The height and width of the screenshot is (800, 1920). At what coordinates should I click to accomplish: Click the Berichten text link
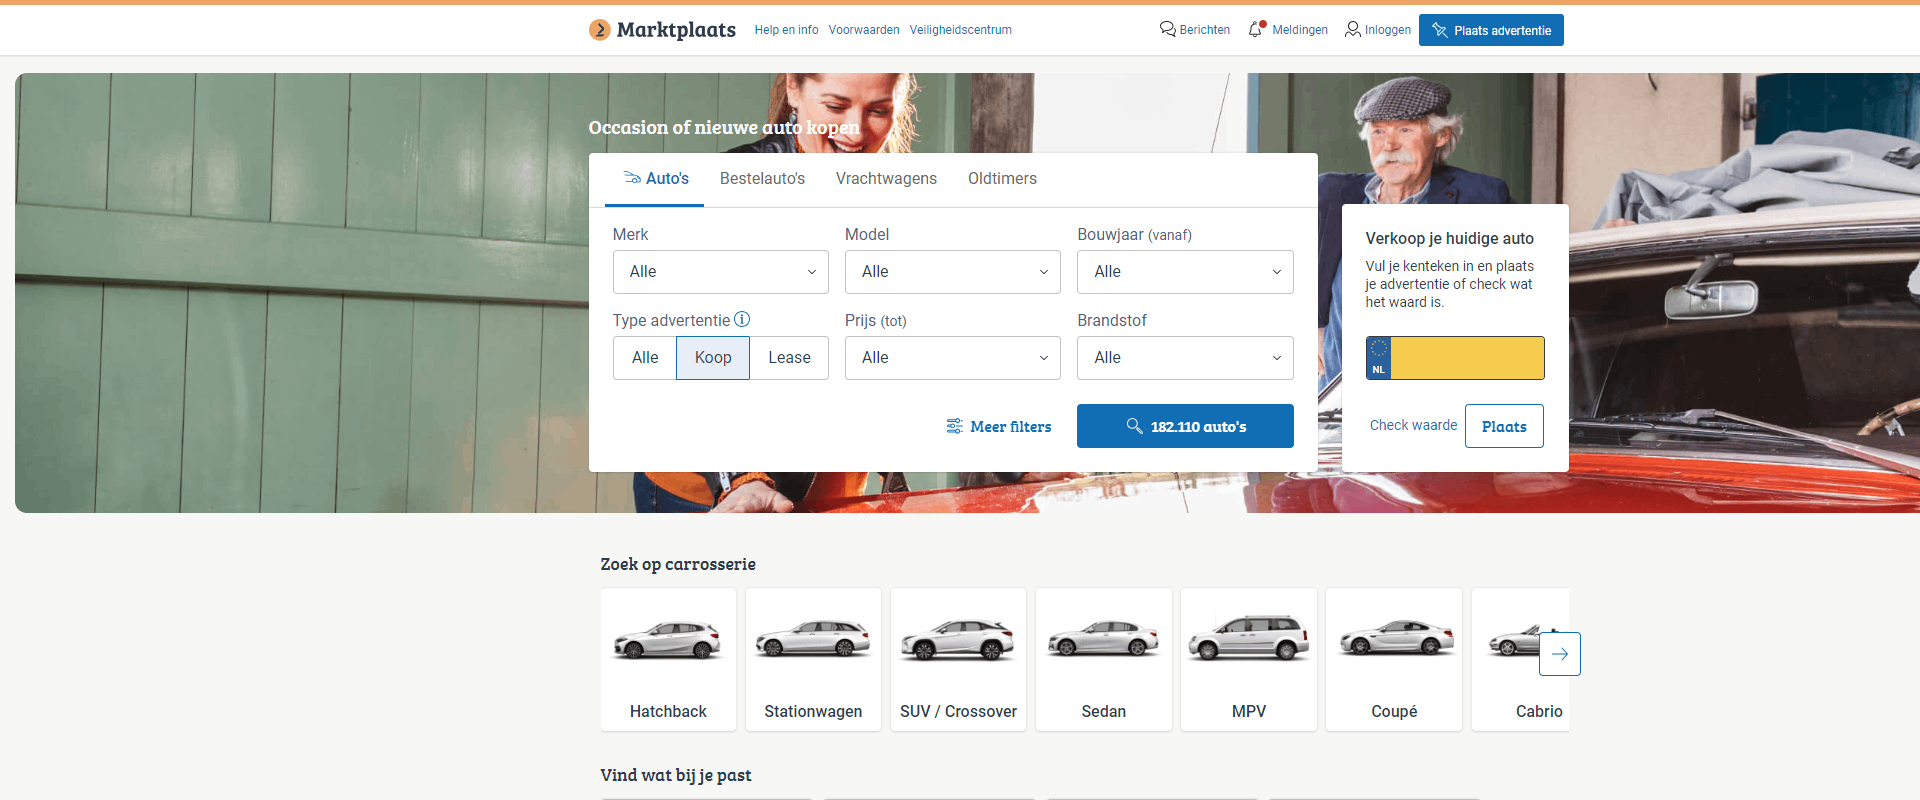[x=1204, y=30]
